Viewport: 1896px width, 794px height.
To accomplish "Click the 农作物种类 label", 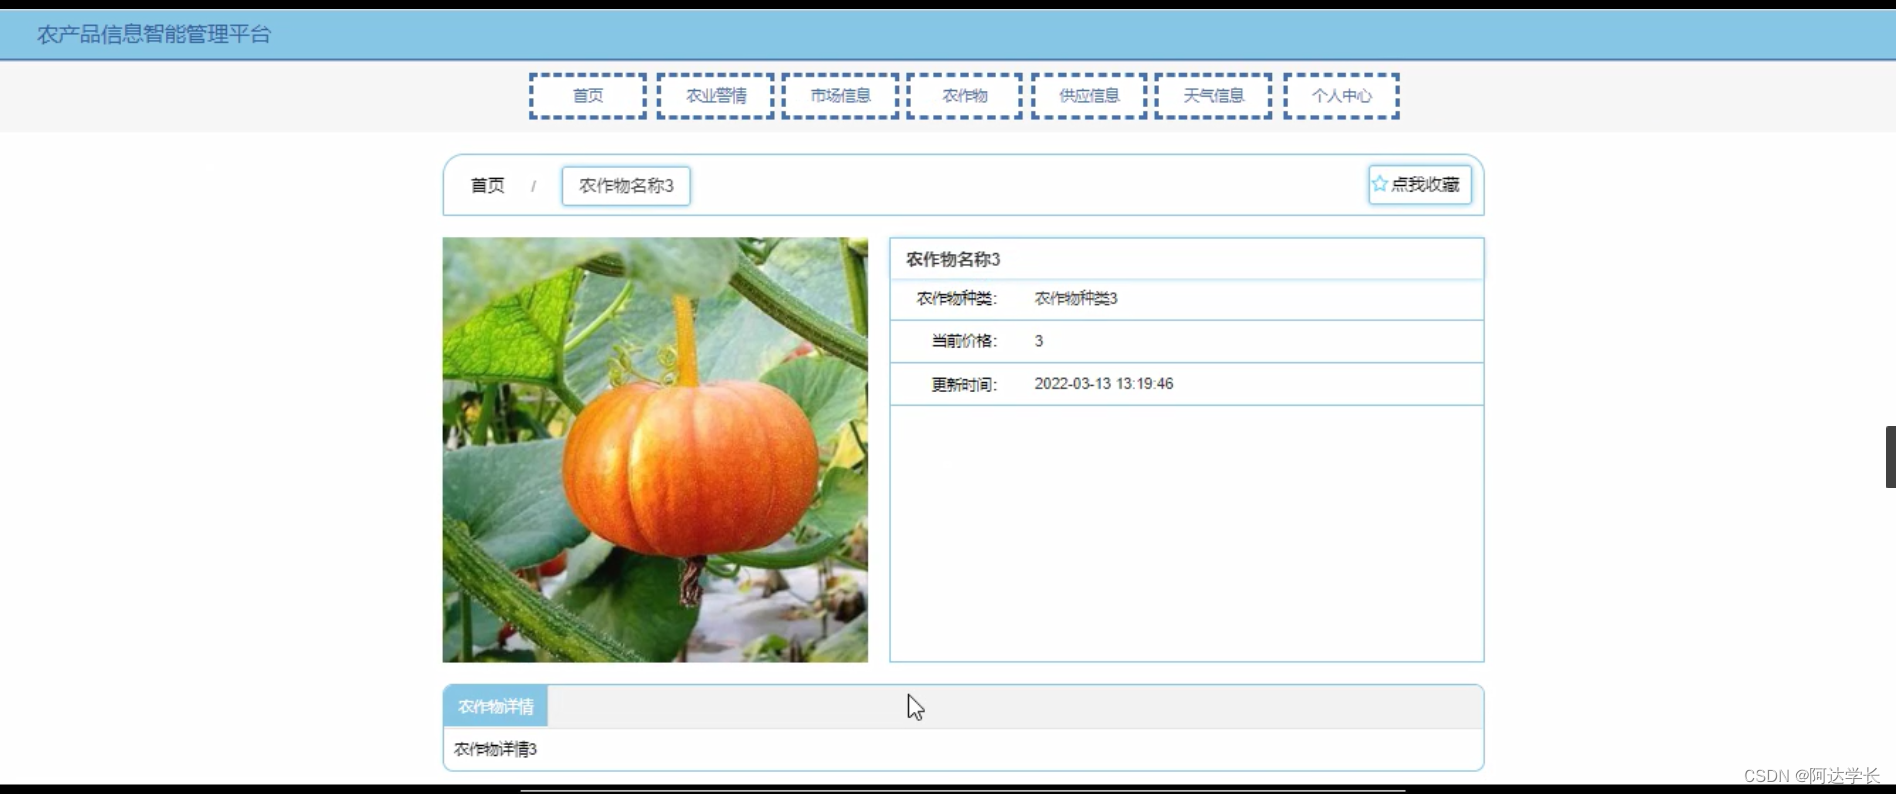I will point(957,298).
